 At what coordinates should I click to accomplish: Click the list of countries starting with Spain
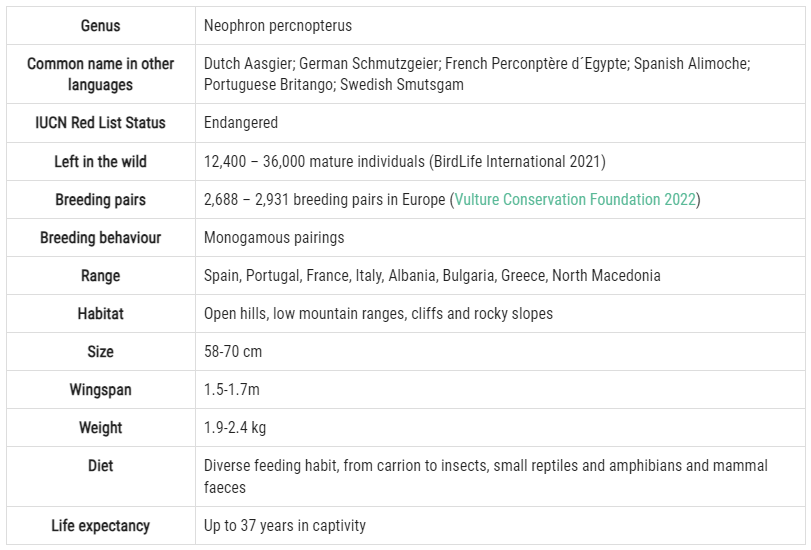432,276
